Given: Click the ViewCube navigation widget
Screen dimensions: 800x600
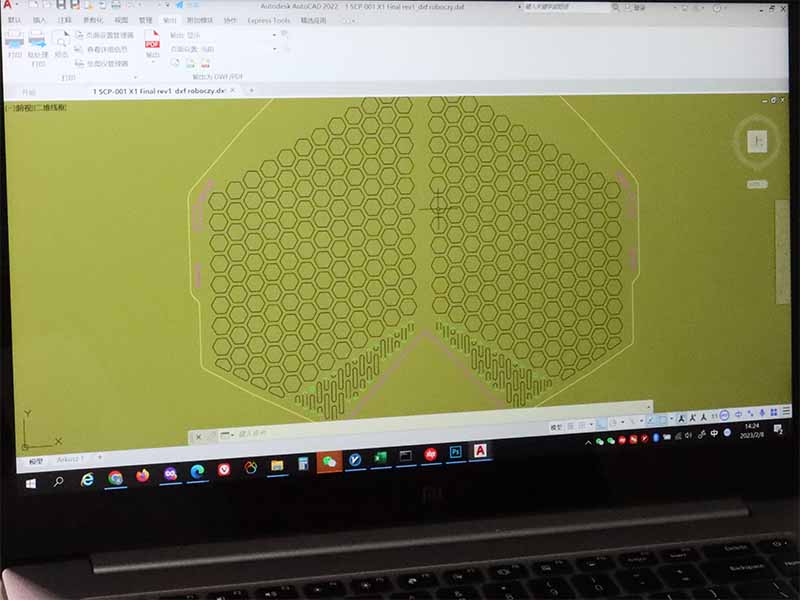Looking at the screenshot, I should (x=757, y=142).
